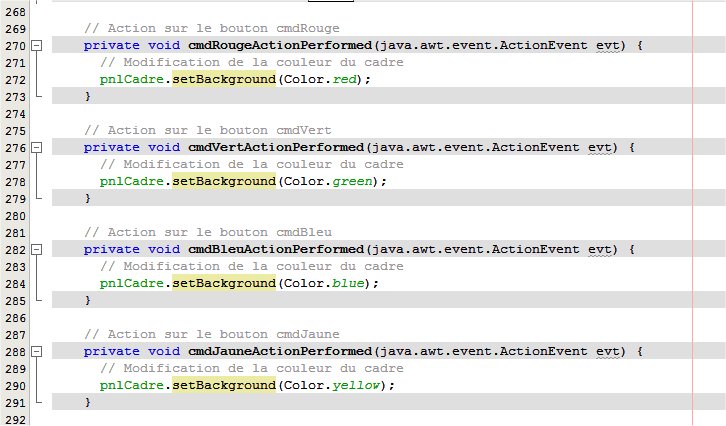Click the comment on line 277
Viewport: 726px width, 426px height.
pos(251,164)
